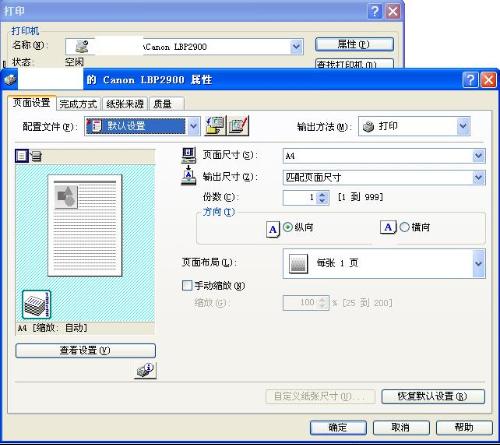Open the printer status info icon
This screenshot has height=445, width=500.
(146, 370)
